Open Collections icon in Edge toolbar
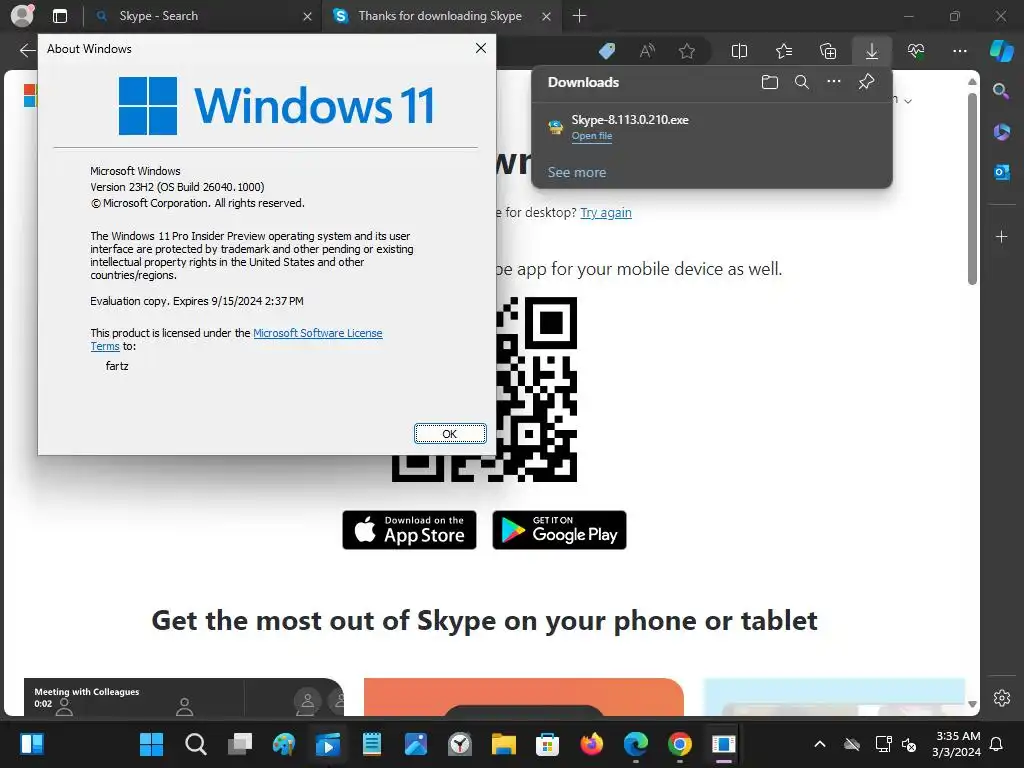Image resolution: width=1024 pixels, height=768 pixels. (x=828, y=51)
